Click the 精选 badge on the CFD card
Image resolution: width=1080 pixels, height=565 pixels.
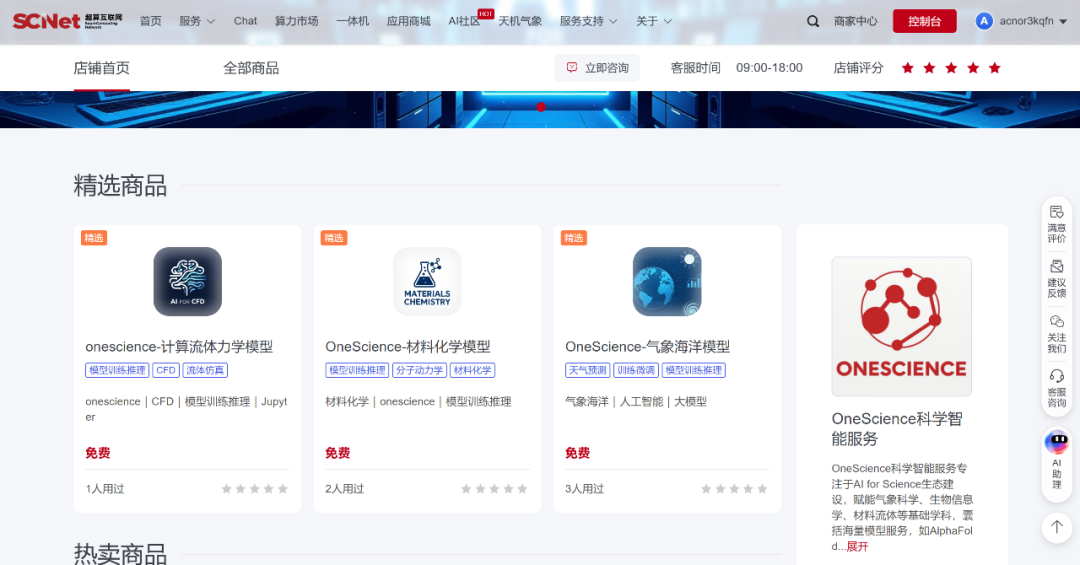click(94, 238)
